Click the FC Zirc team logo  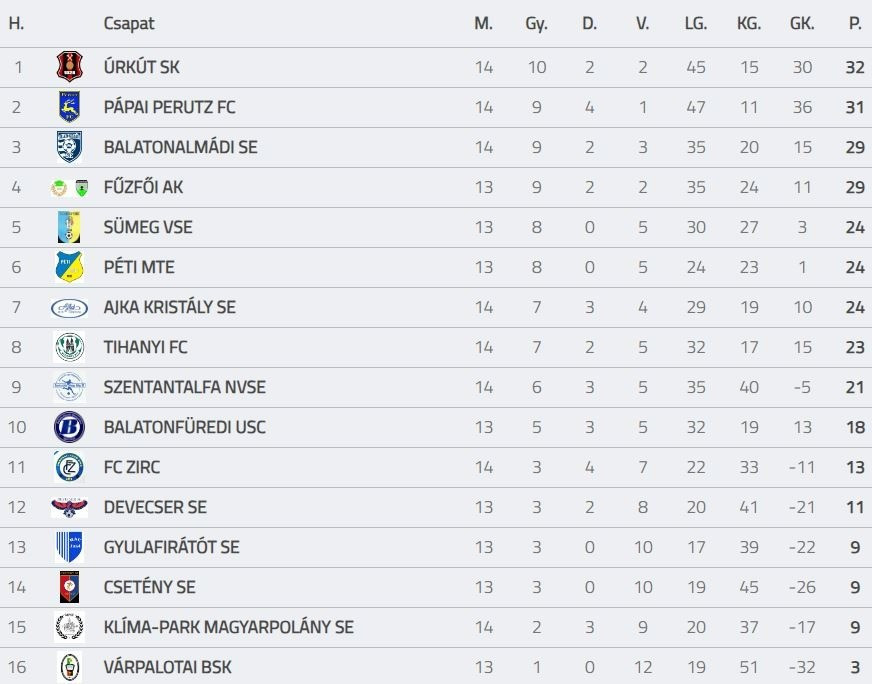[69, 467]
